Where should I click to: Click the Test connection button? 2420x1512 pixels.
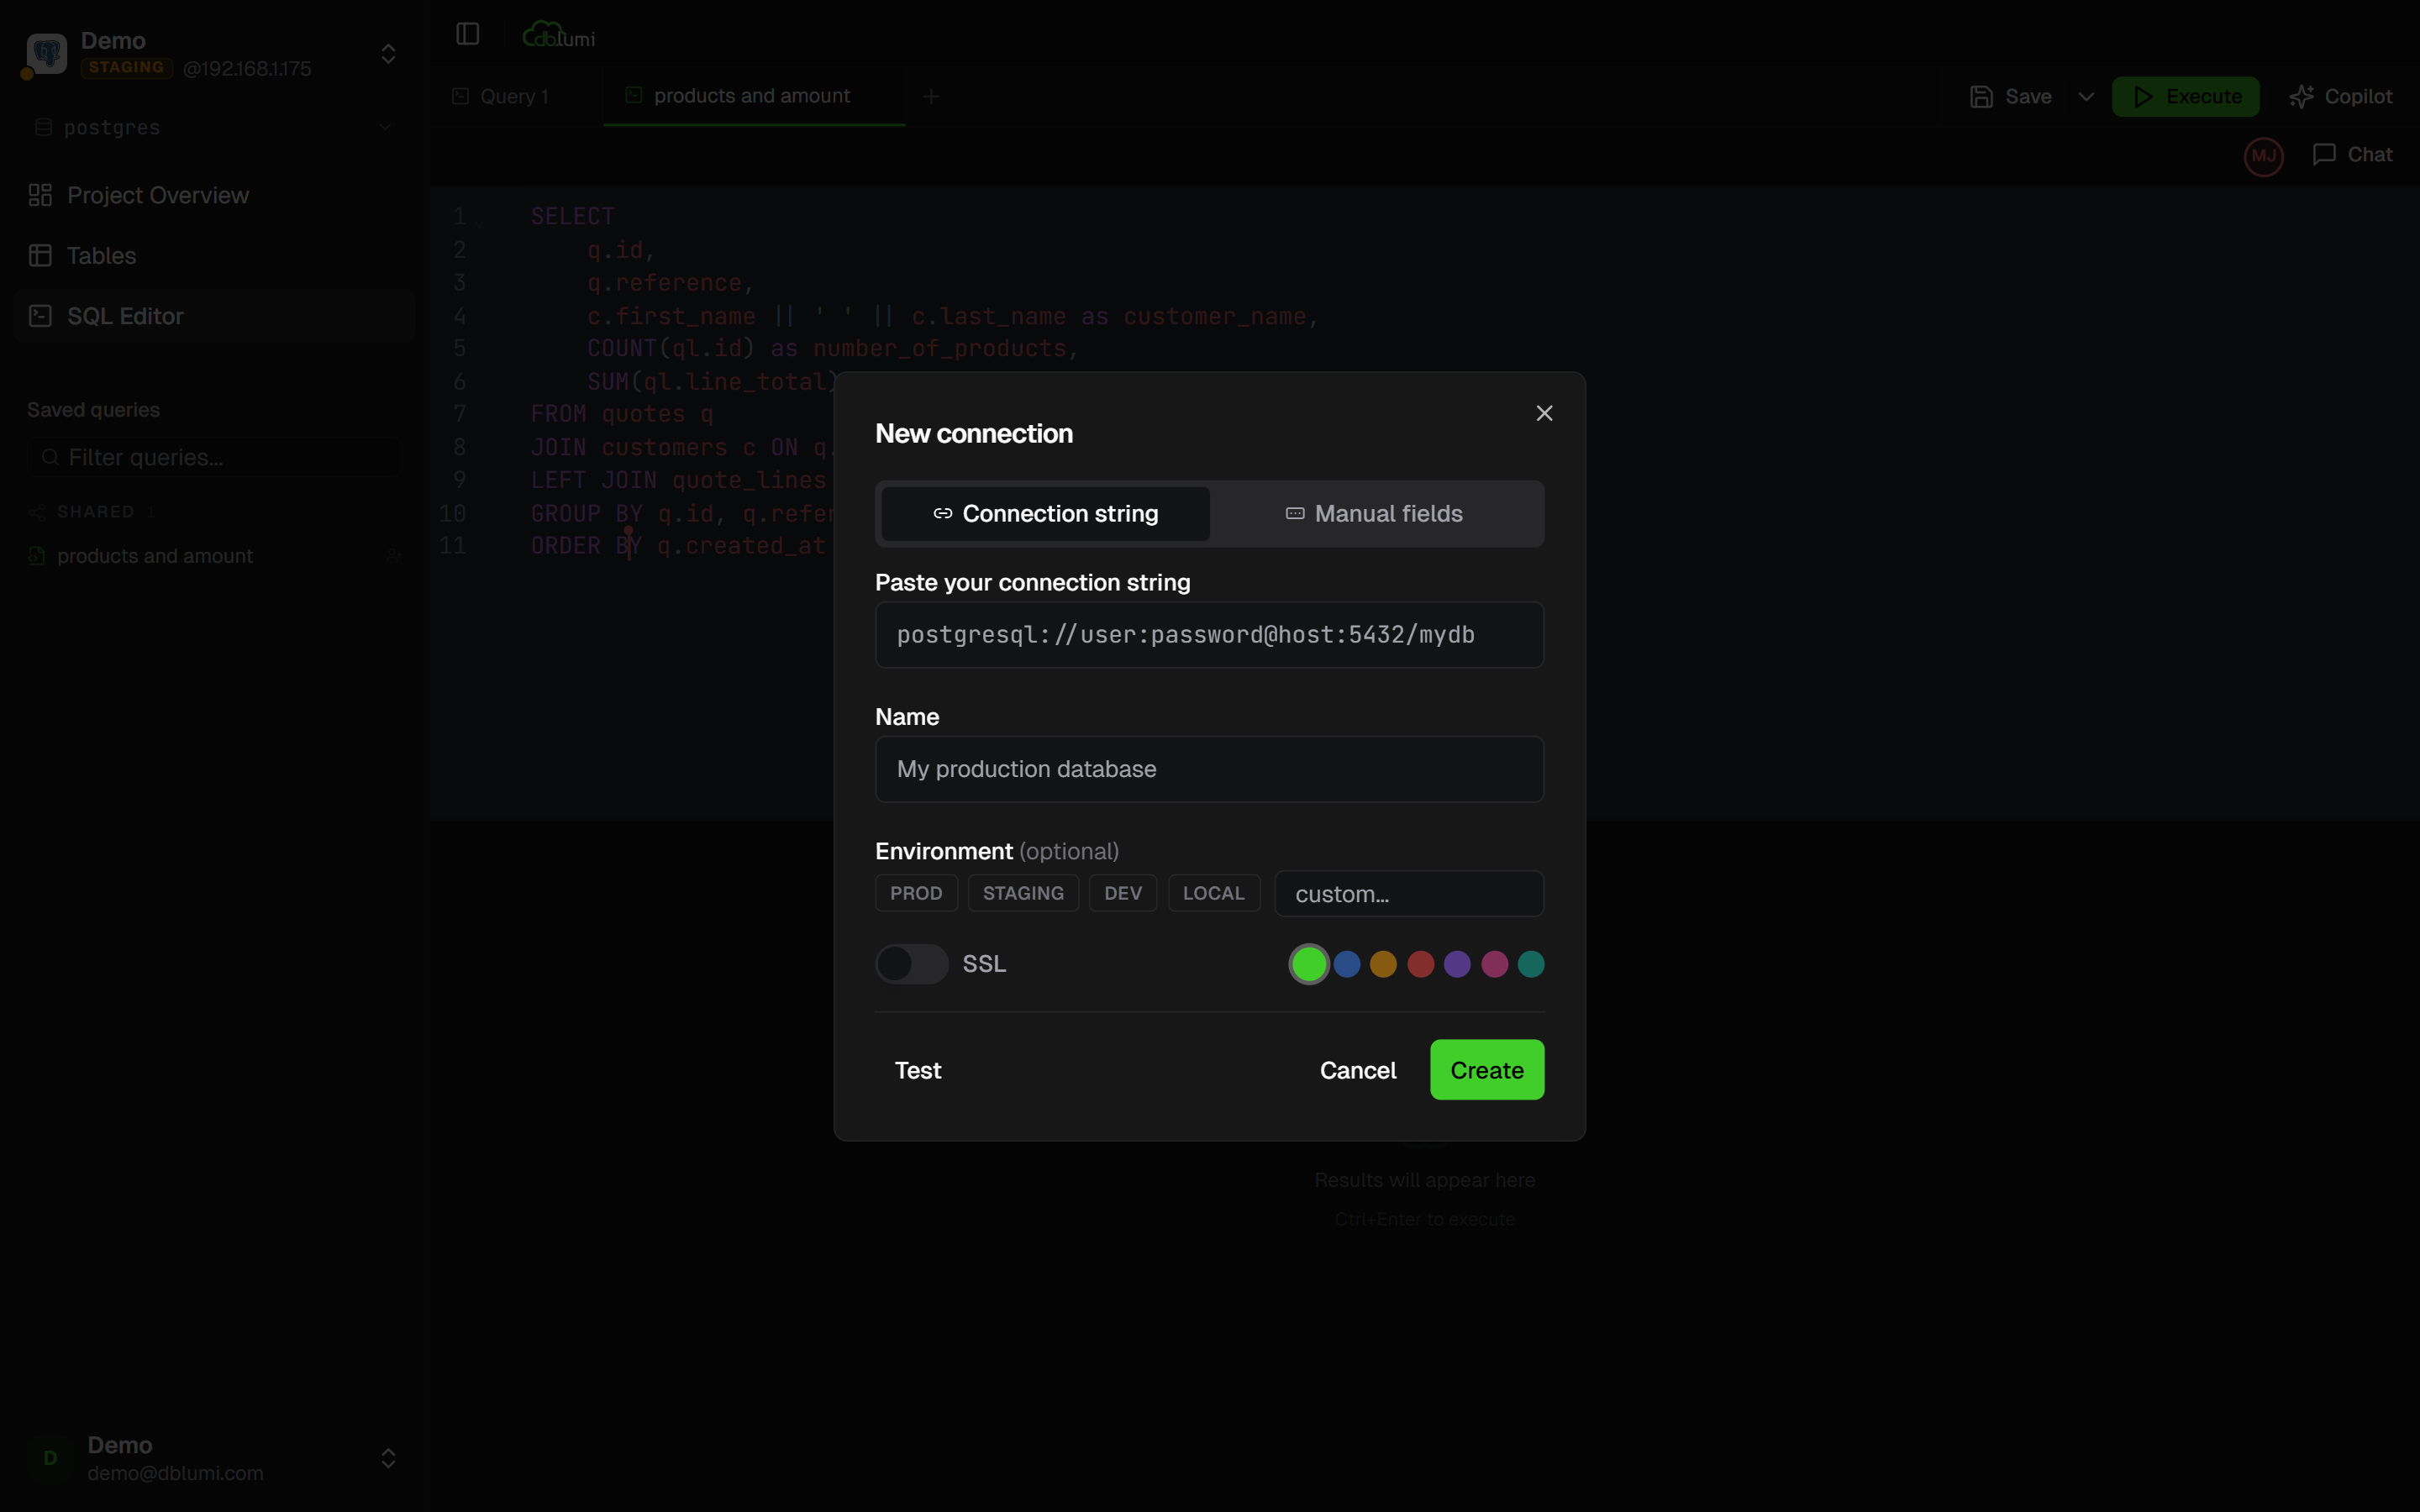click(917, 1070)
